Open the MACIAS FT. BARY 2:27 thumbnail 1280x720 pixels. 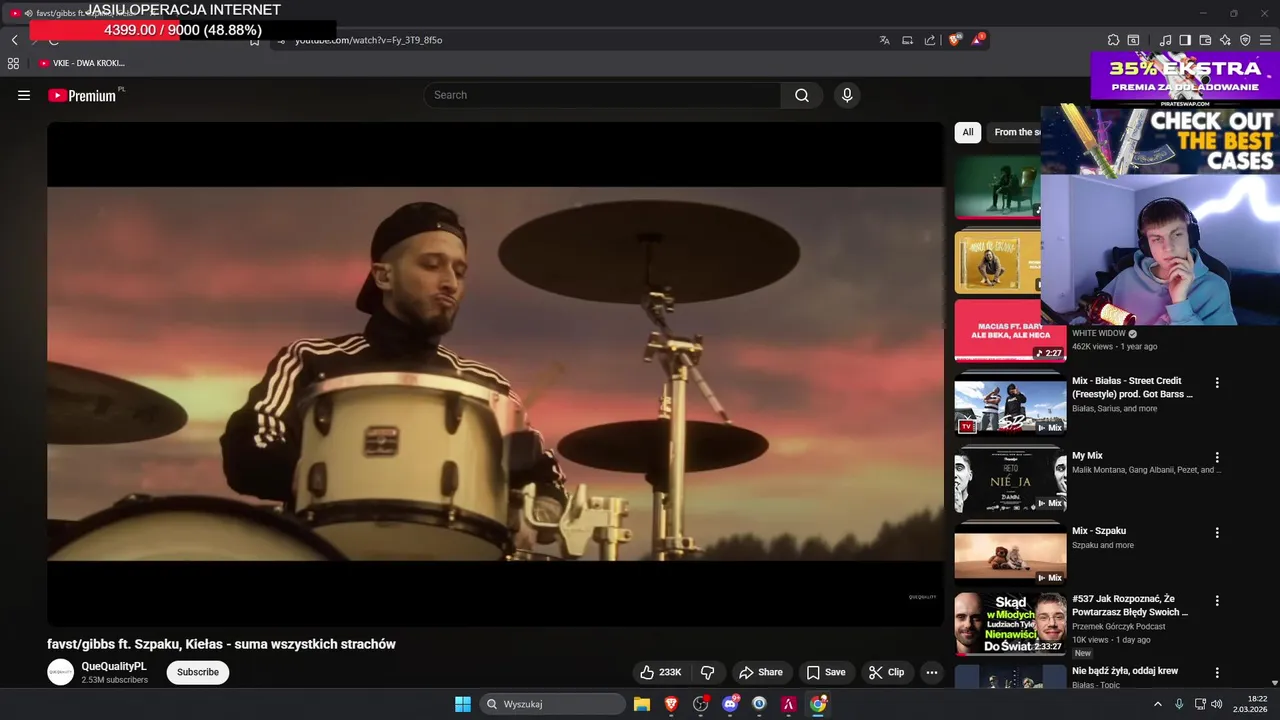(1010, 330)
